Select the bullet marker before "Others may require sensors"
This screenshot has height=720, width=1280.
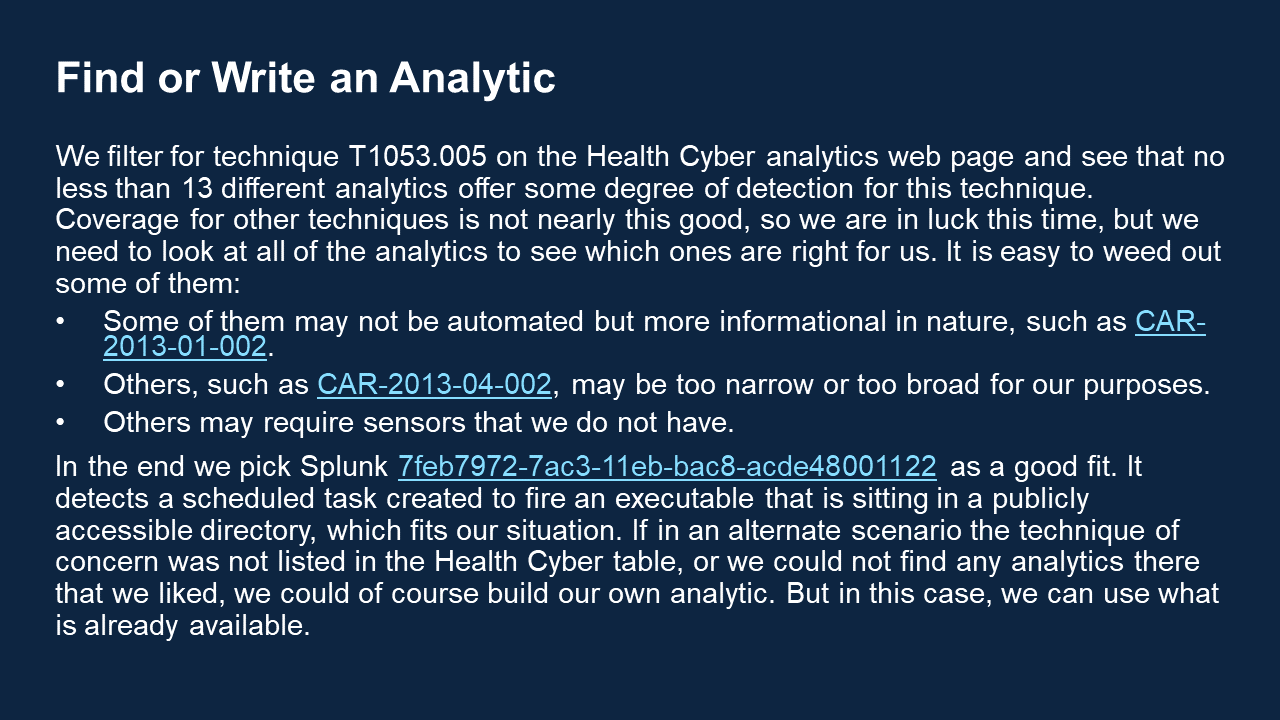(x=61, y=423)
